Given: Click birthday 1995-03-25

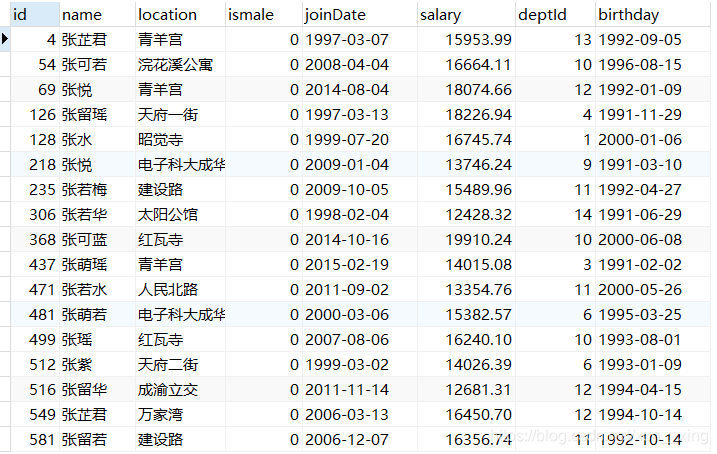Looking at the screenshot, I should coord(653,315).
